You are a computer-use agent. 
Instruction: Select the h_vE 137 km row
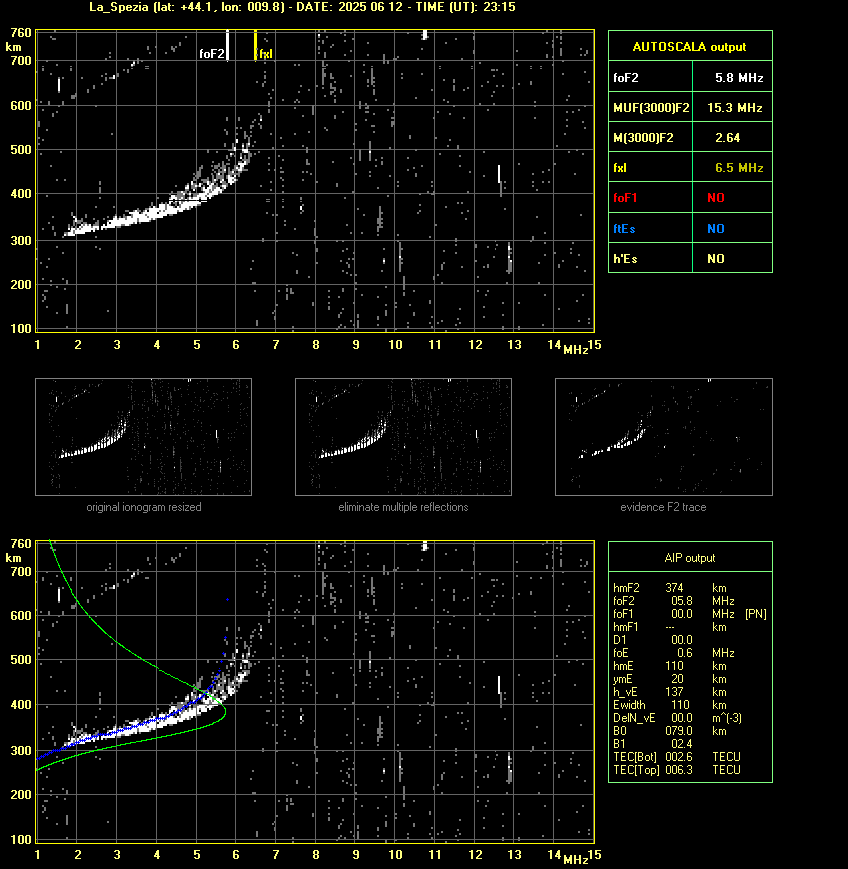pos(670,692)
